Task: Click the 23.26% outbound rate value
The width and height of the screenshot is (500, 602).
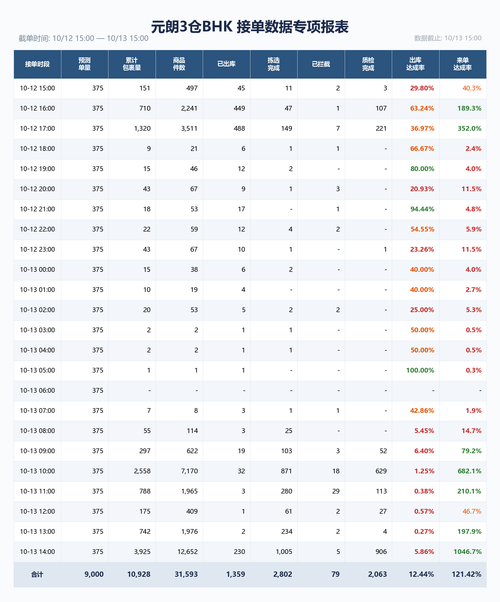Action: click(x=422, y=250)
